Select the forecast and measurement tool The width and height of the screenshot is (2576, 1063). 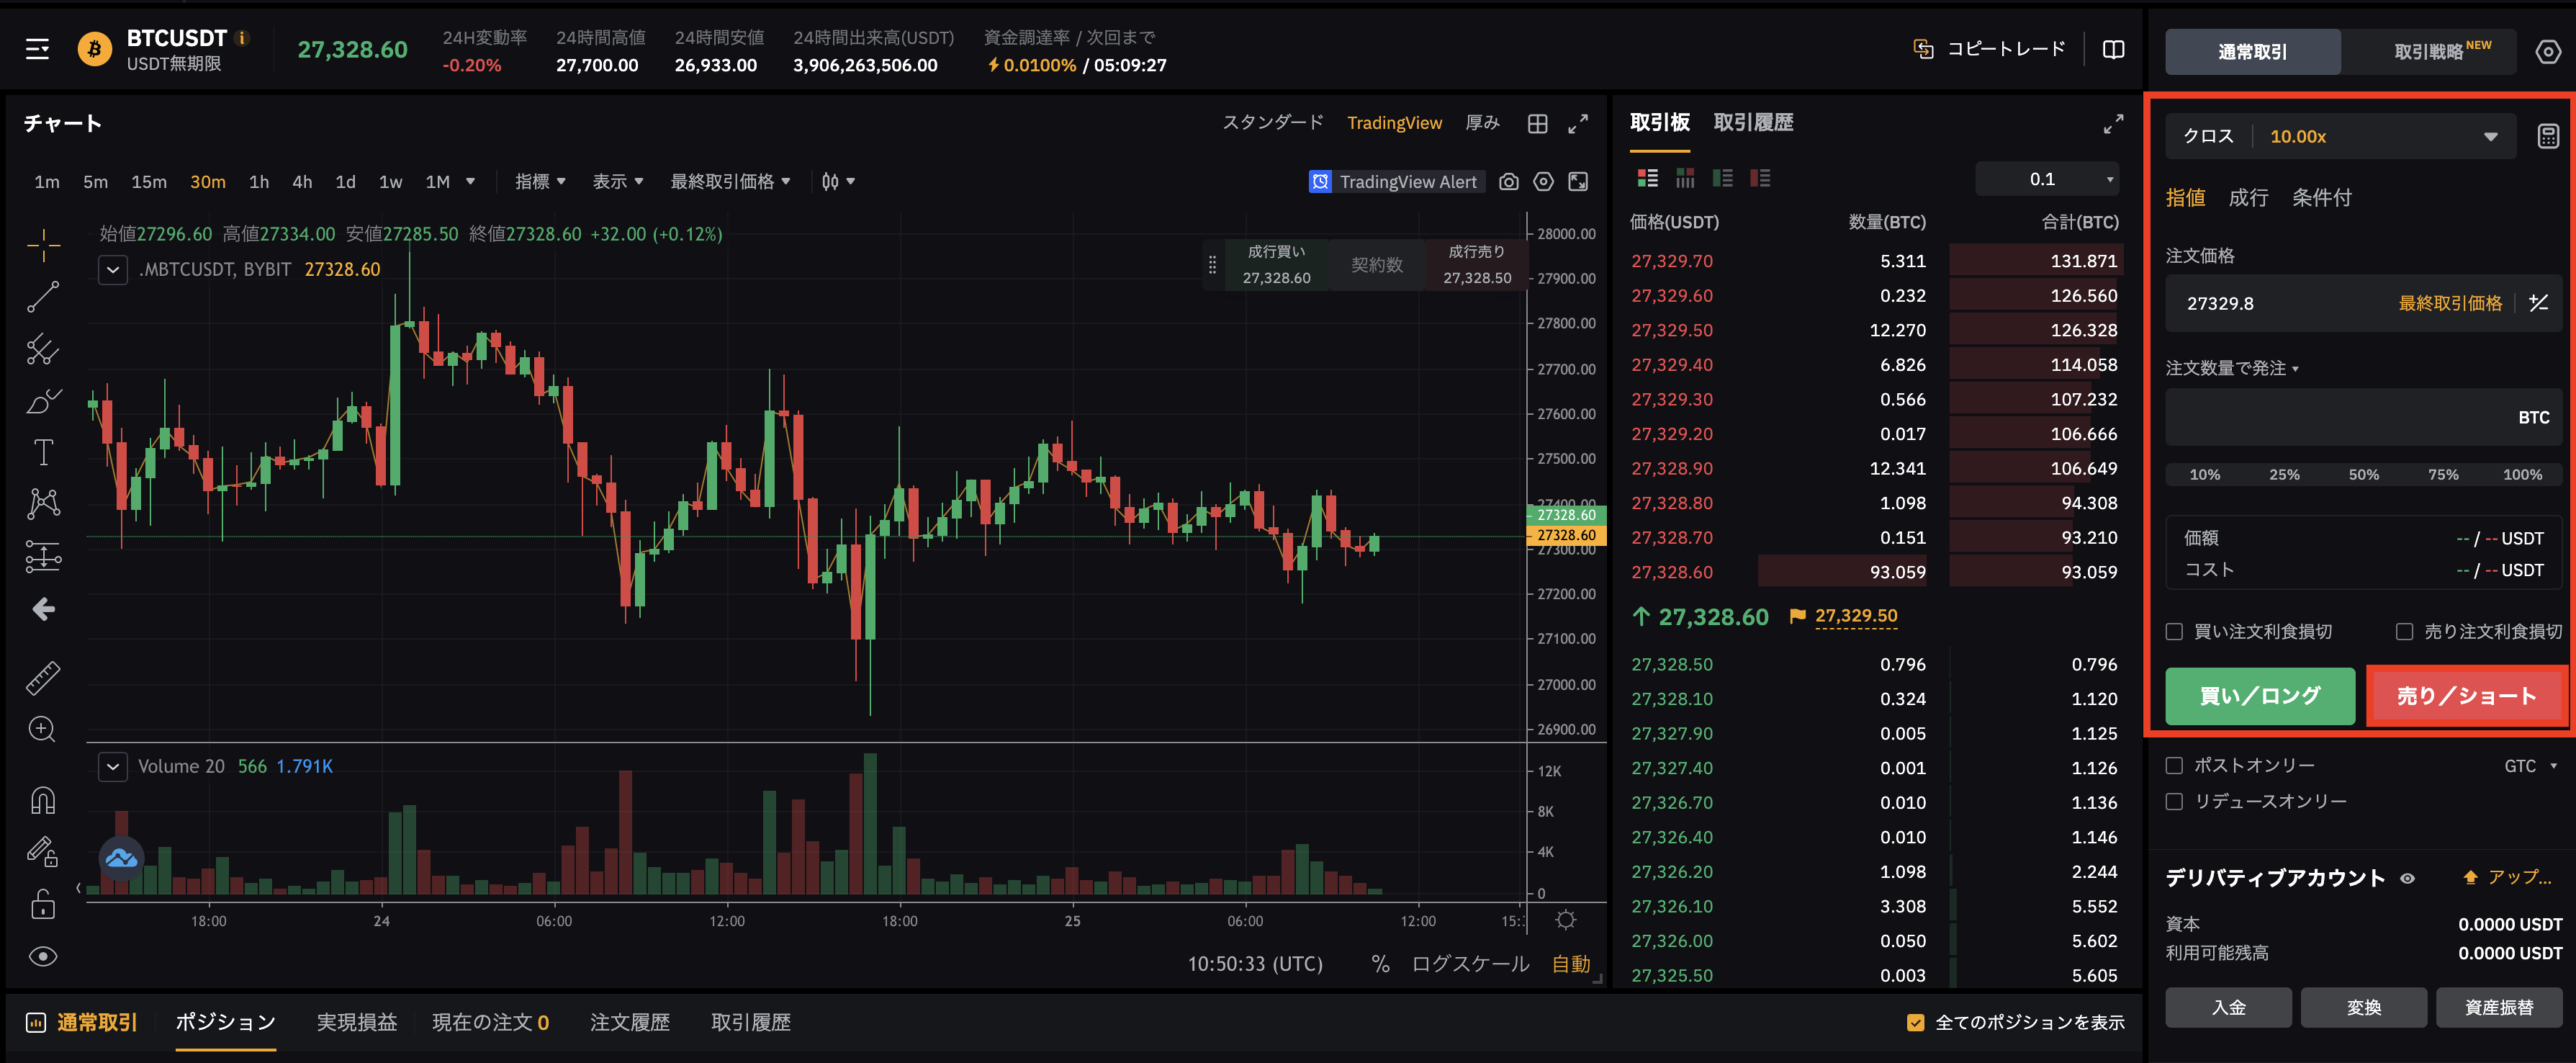click(x=43, y=556)
